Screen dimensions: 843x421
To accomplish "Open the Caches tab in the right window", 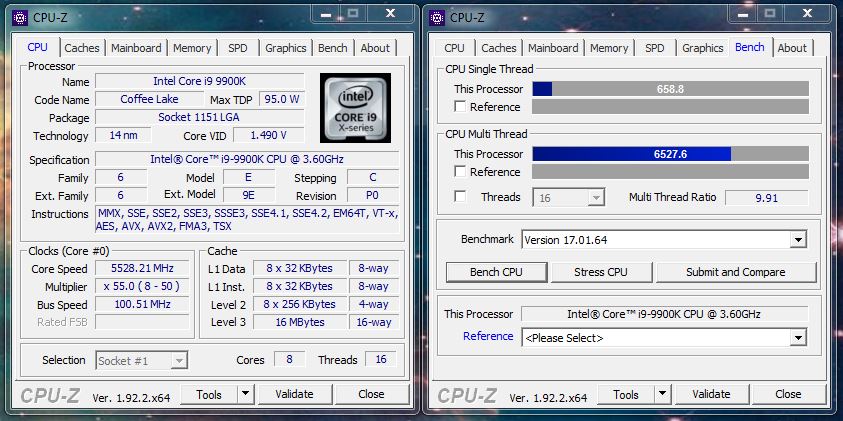I will tap(498, 48).
